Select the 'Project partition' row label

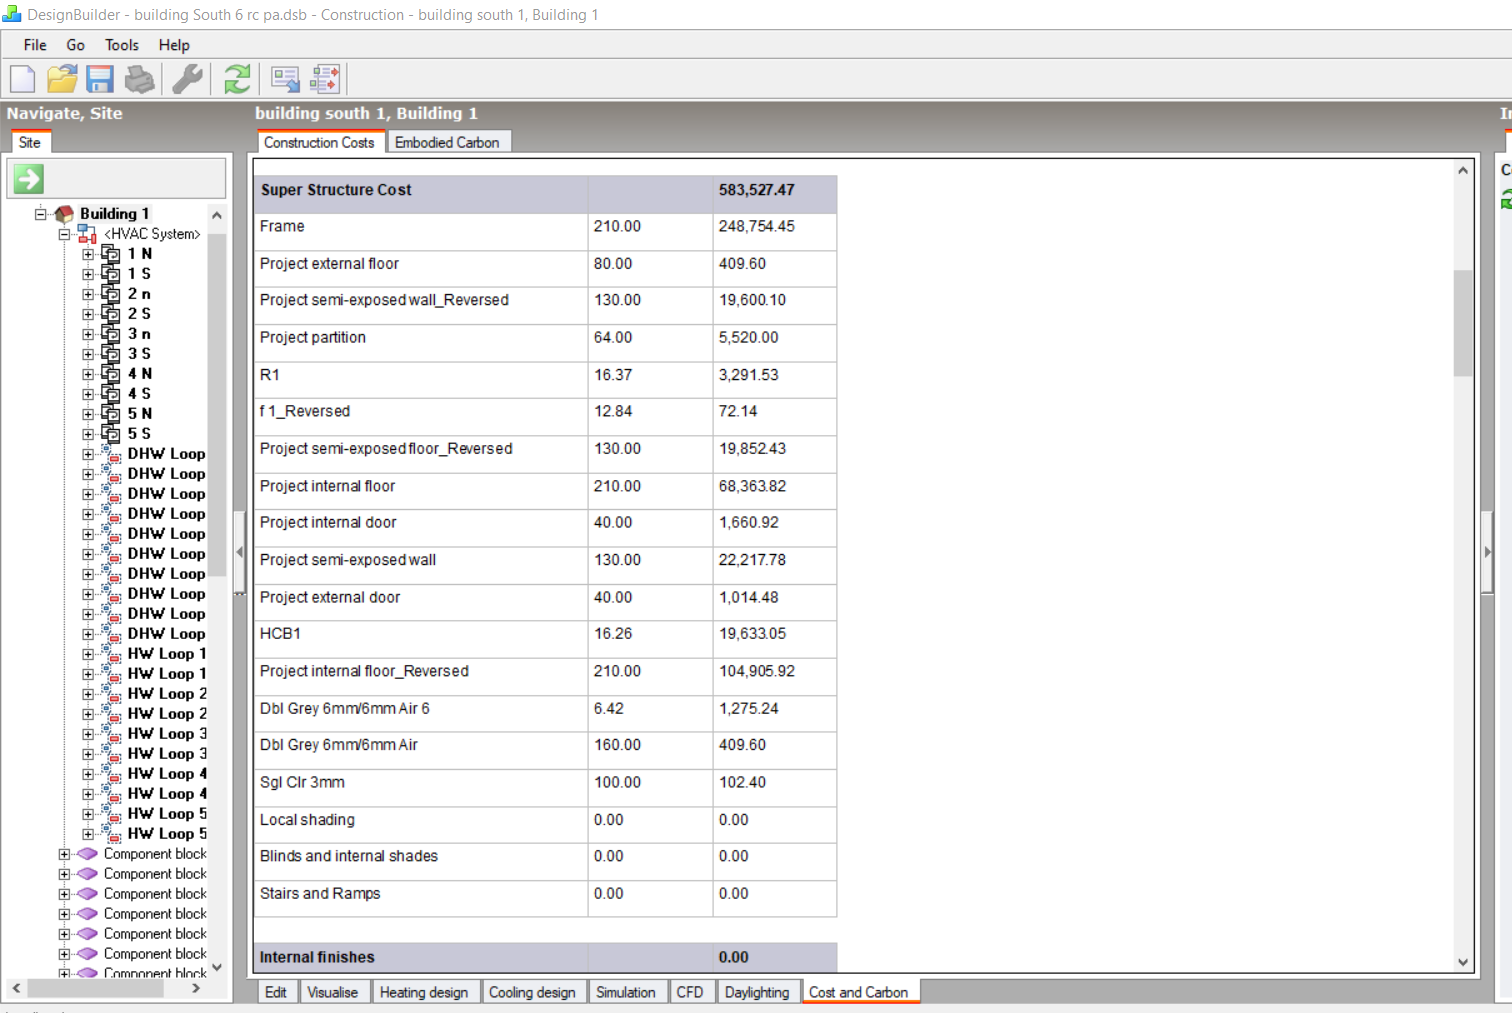tap(313, 338)
